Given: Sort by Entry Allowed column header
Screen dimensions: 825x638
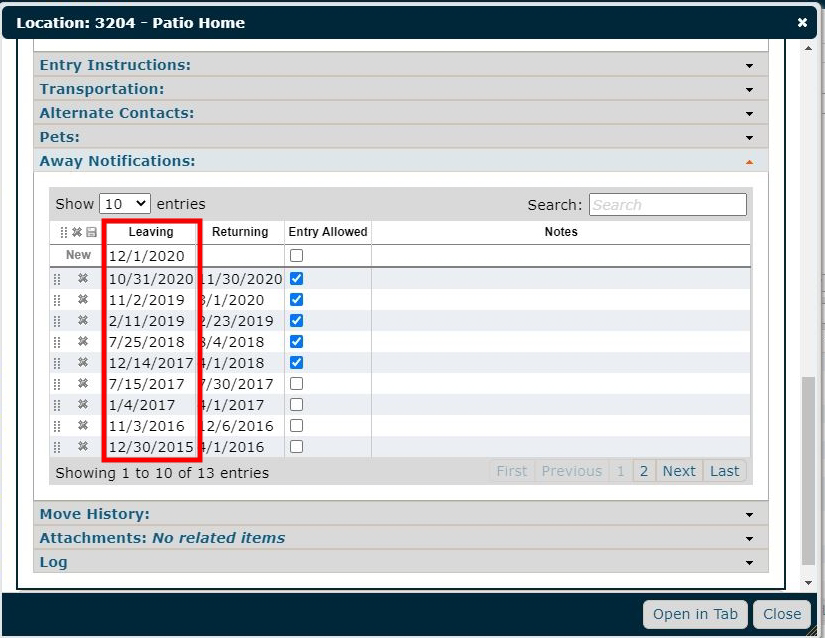Looking at the screenshot, I should (x=328, y=232).
